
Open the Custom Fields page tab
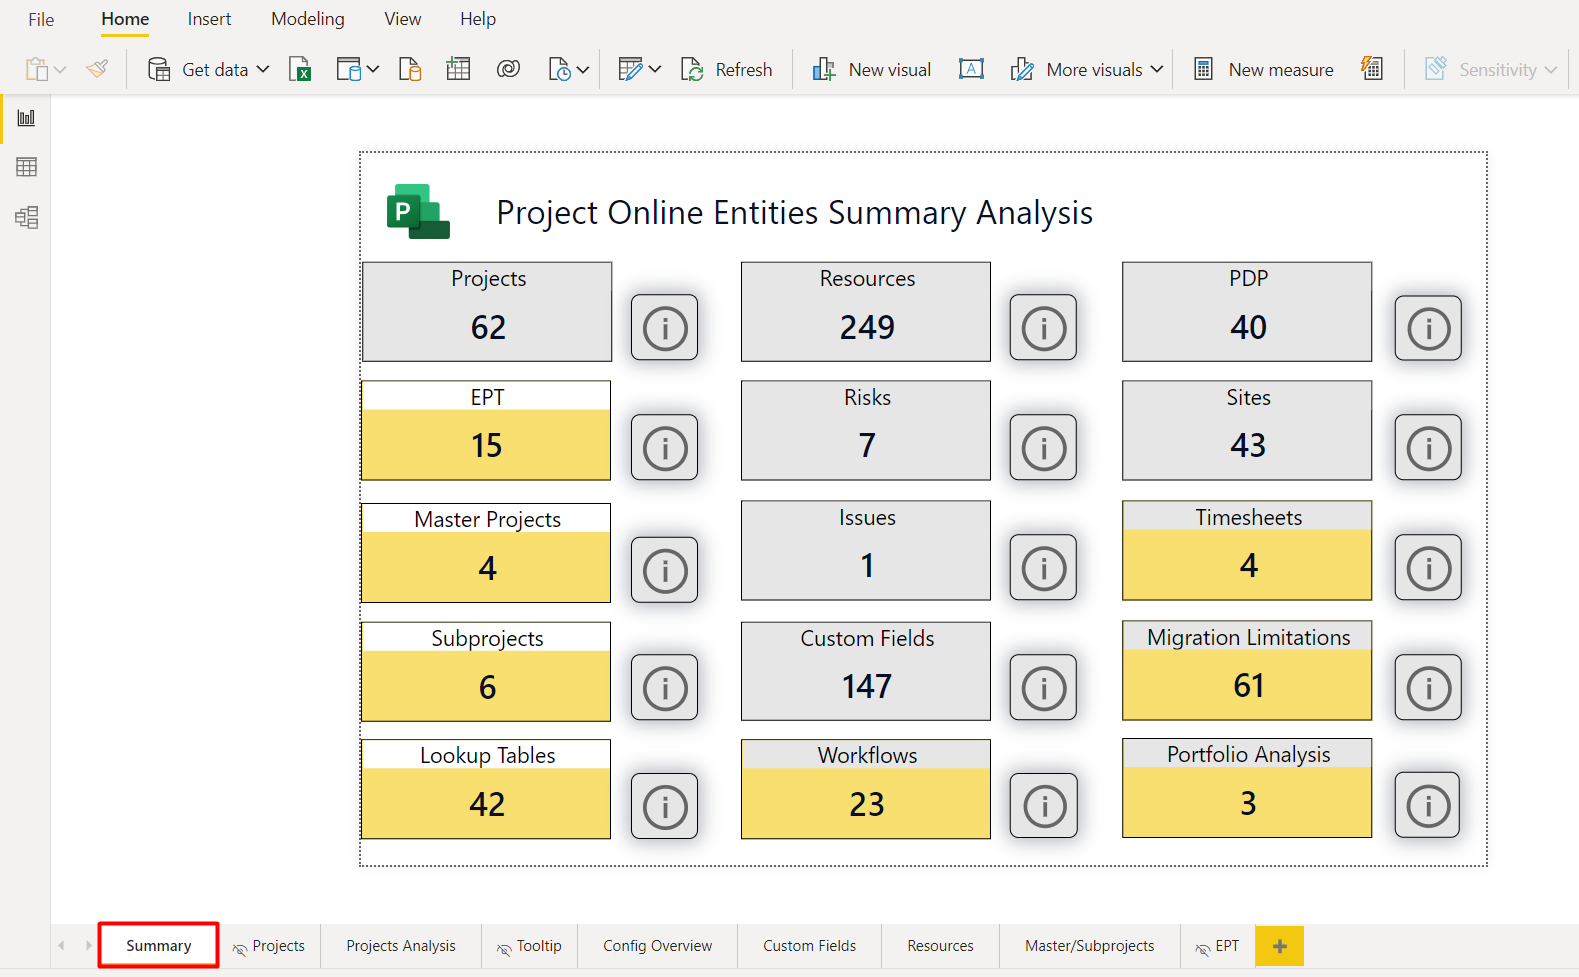coord(810,946)
